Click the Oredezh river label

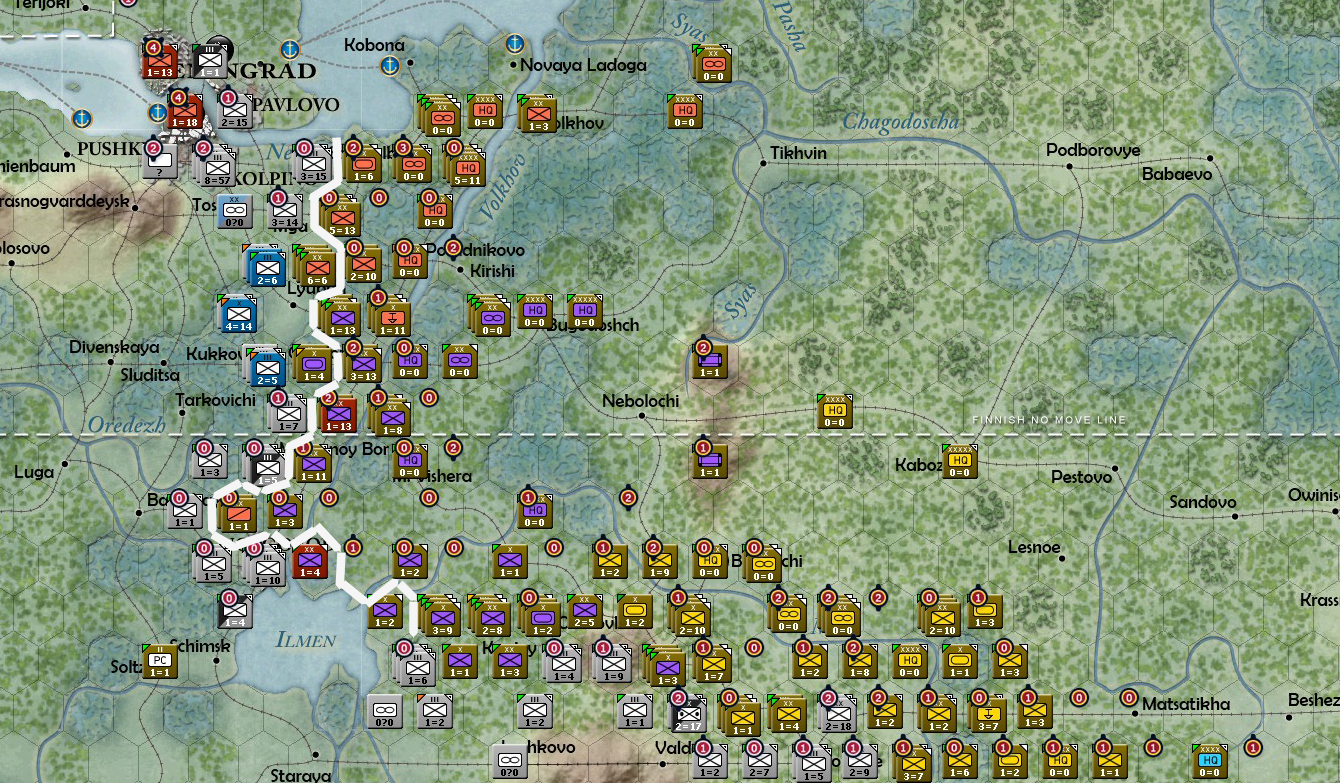pyautogui.click(x=125, y=425)
